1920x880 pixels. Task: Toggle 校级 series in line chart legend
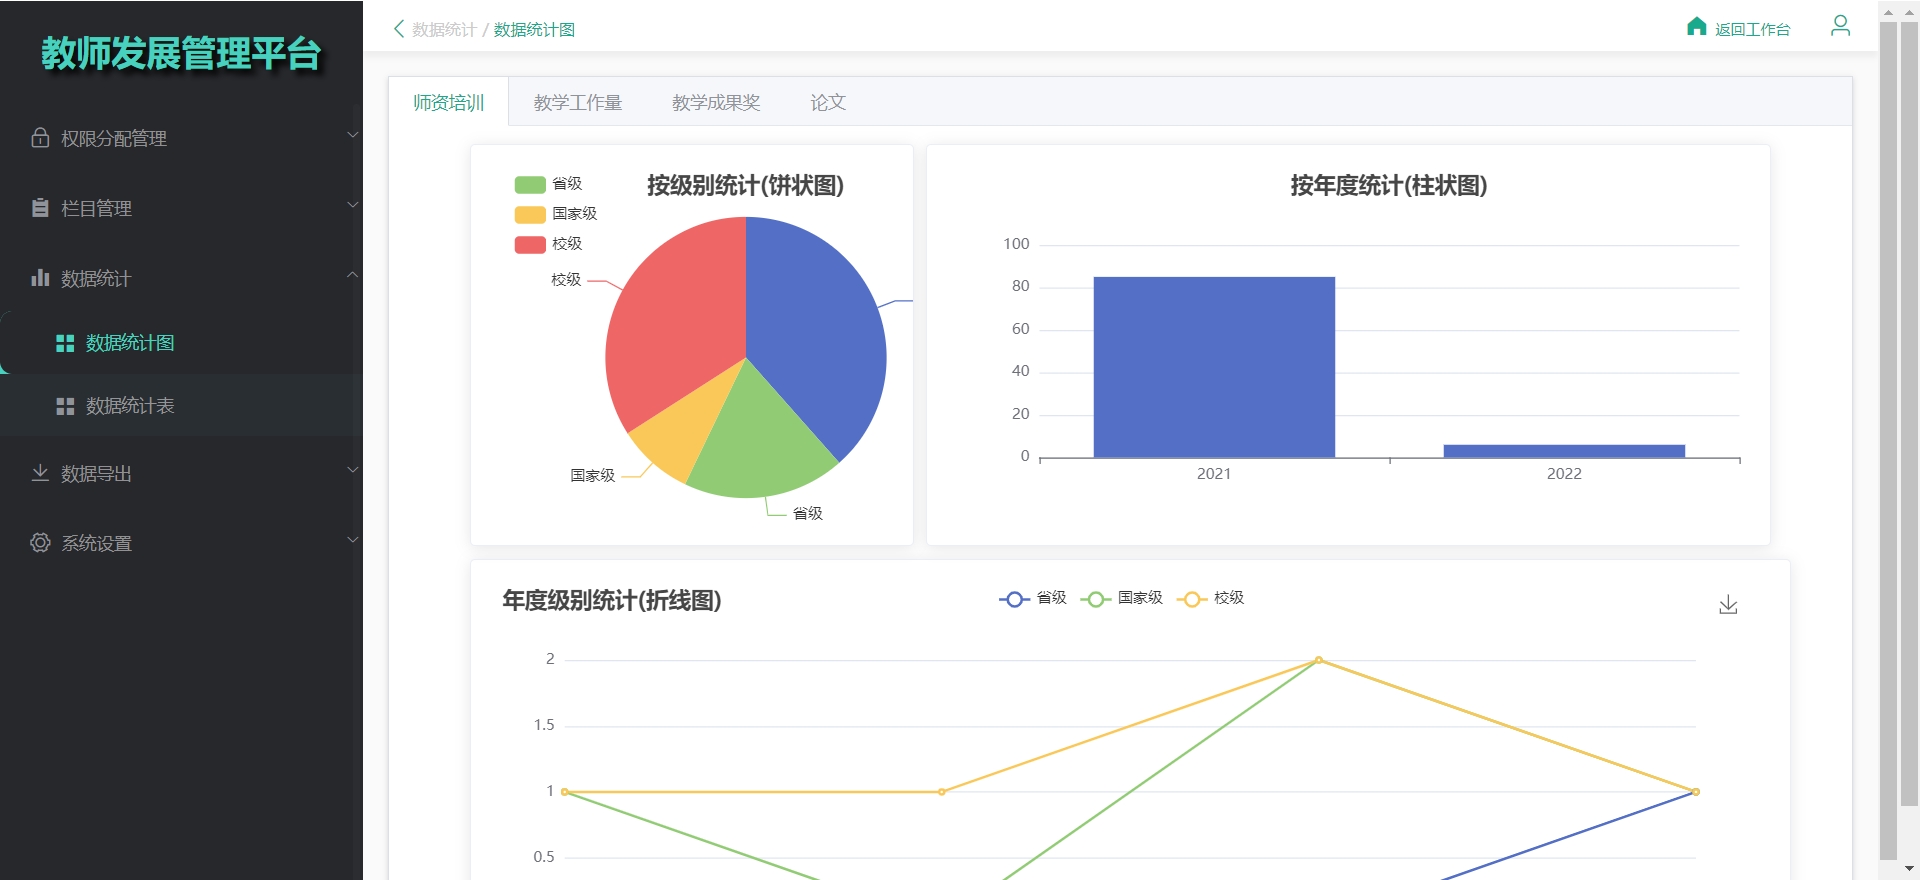click(x=1210, y=598)
